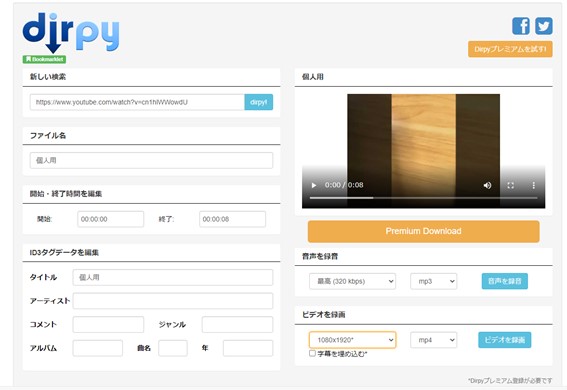
Task: Click the file name input field
Action: [151, 160]
